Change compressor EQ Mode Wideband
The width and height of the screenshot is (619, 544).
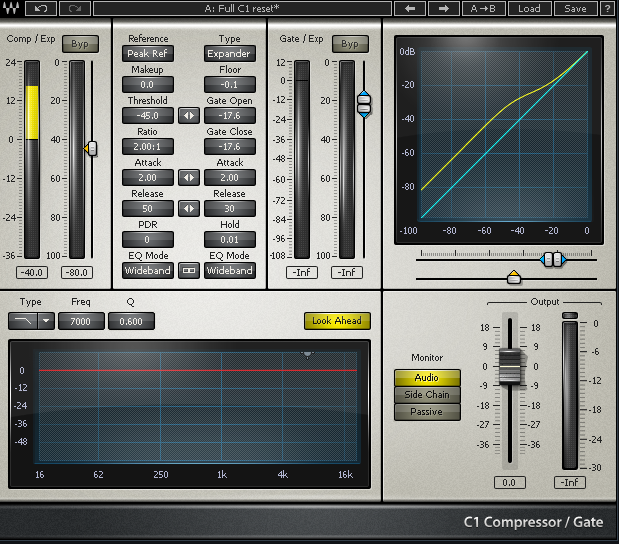(148, 271)
